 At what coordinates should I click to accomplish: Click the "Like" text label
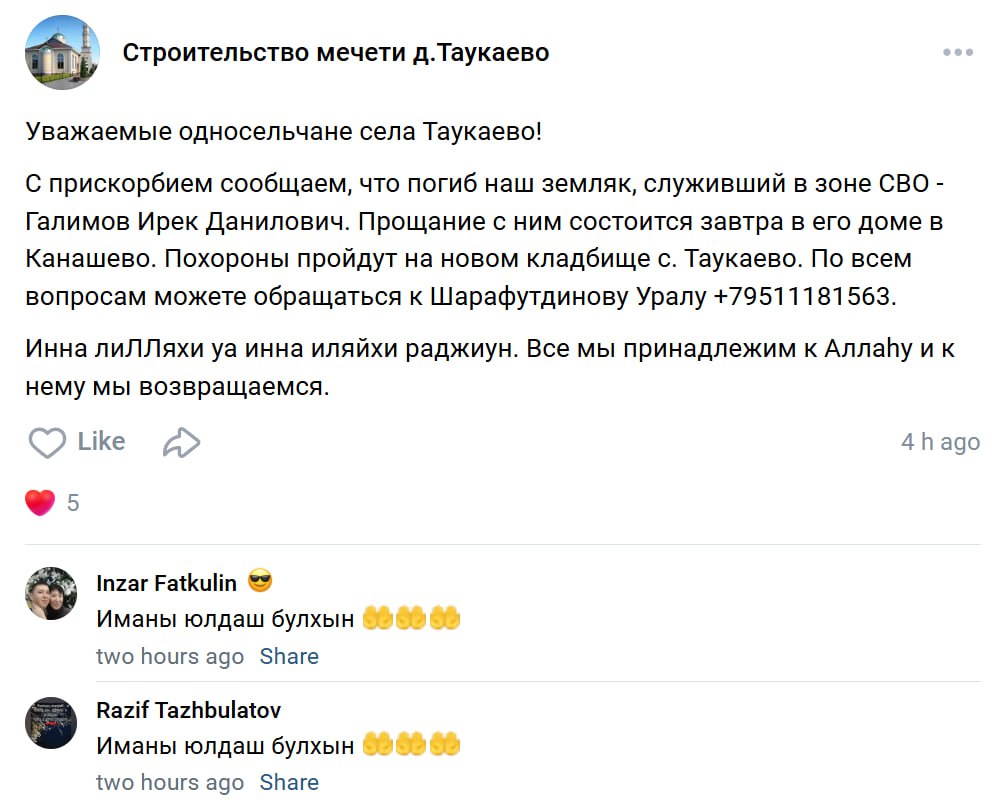click(x=101, y=442)
